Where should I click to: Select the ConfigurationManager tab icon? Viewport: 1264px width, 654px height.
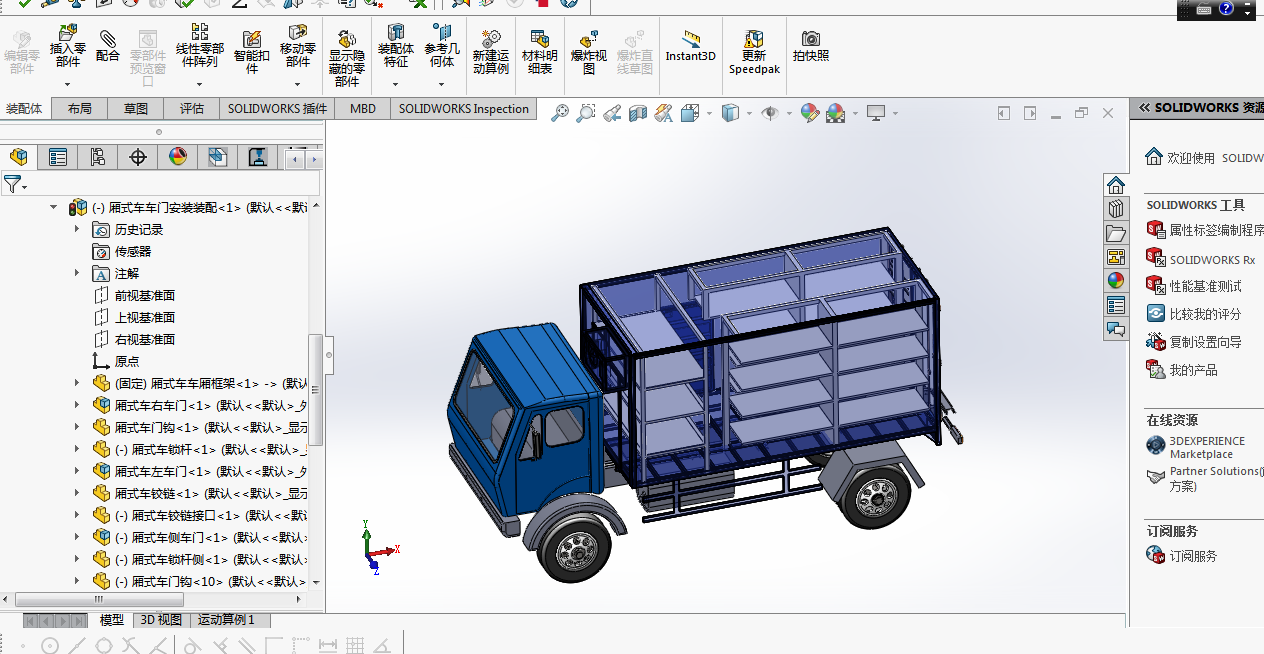tap(98, 157)
